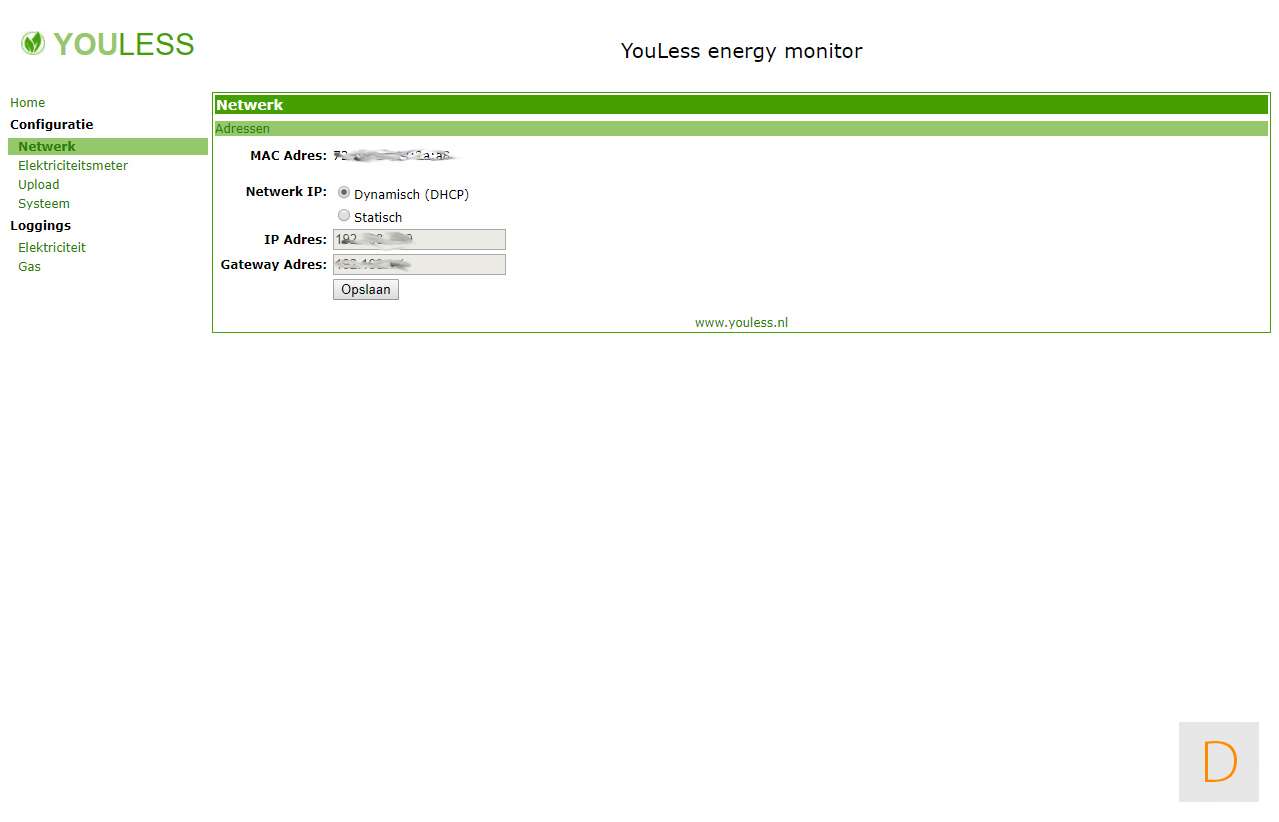The image size is (1279, 822).
Task: Click the Configuratie section heading
Action: pos(51,125)
